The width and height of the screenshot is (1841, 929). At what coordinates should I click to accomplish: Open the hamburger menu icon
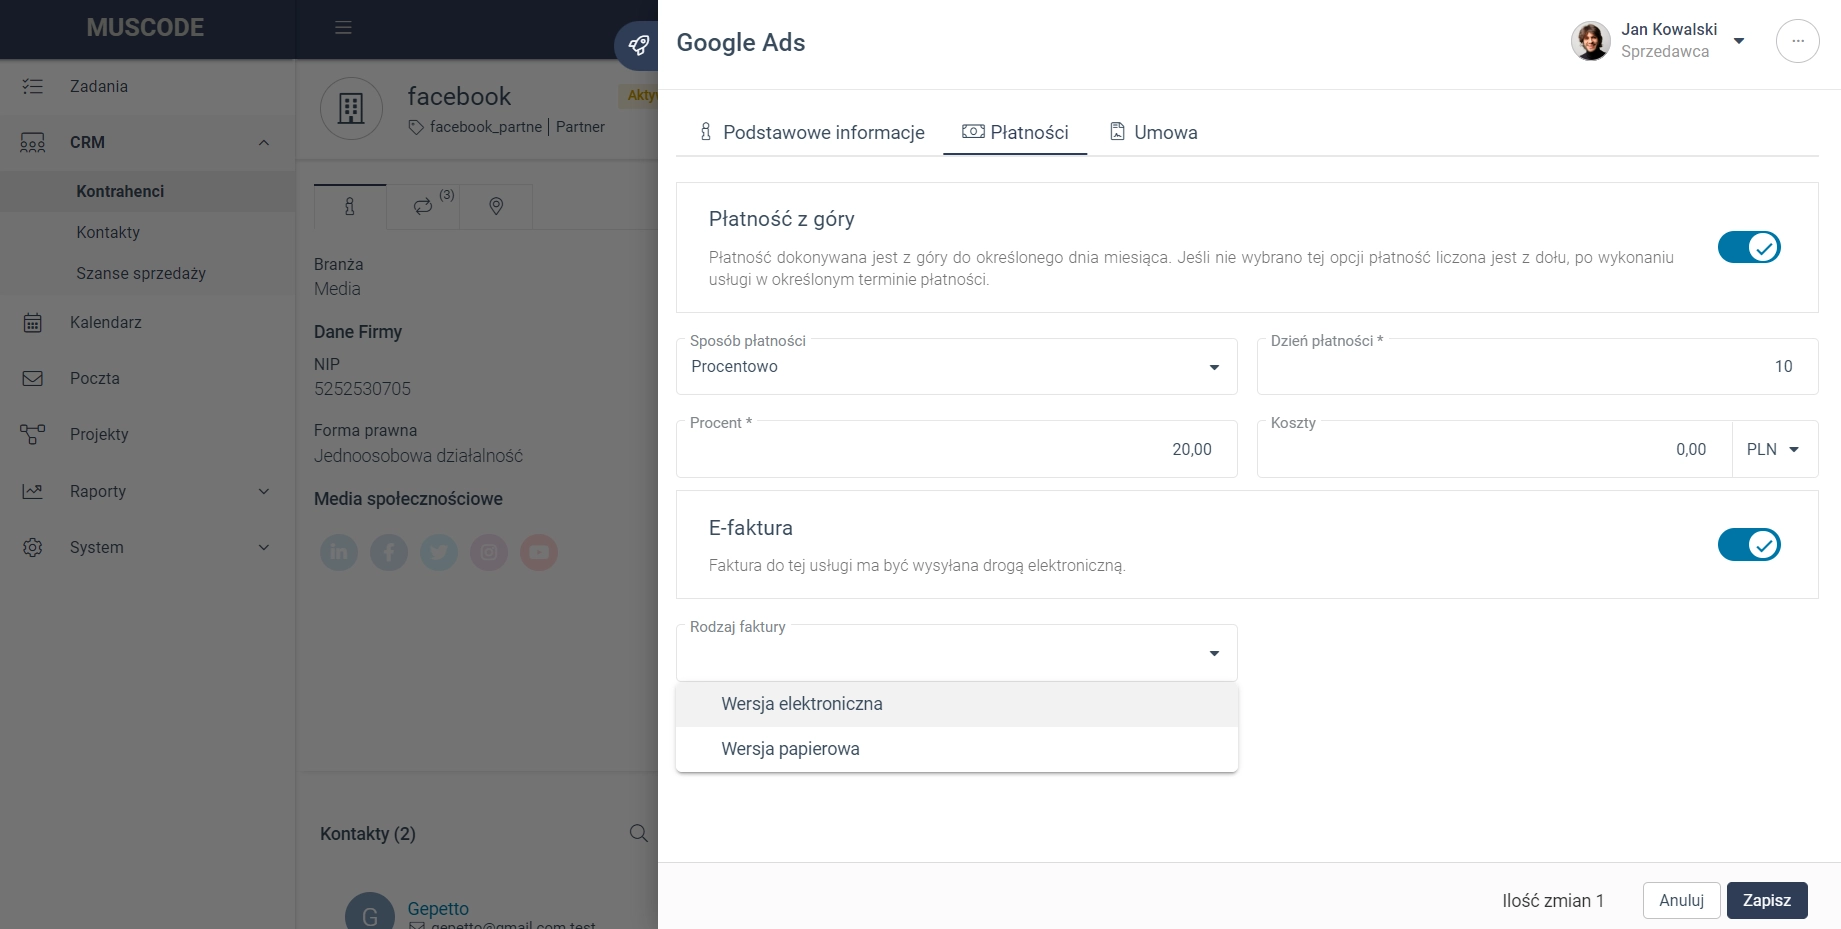click(x=343, y=28)
